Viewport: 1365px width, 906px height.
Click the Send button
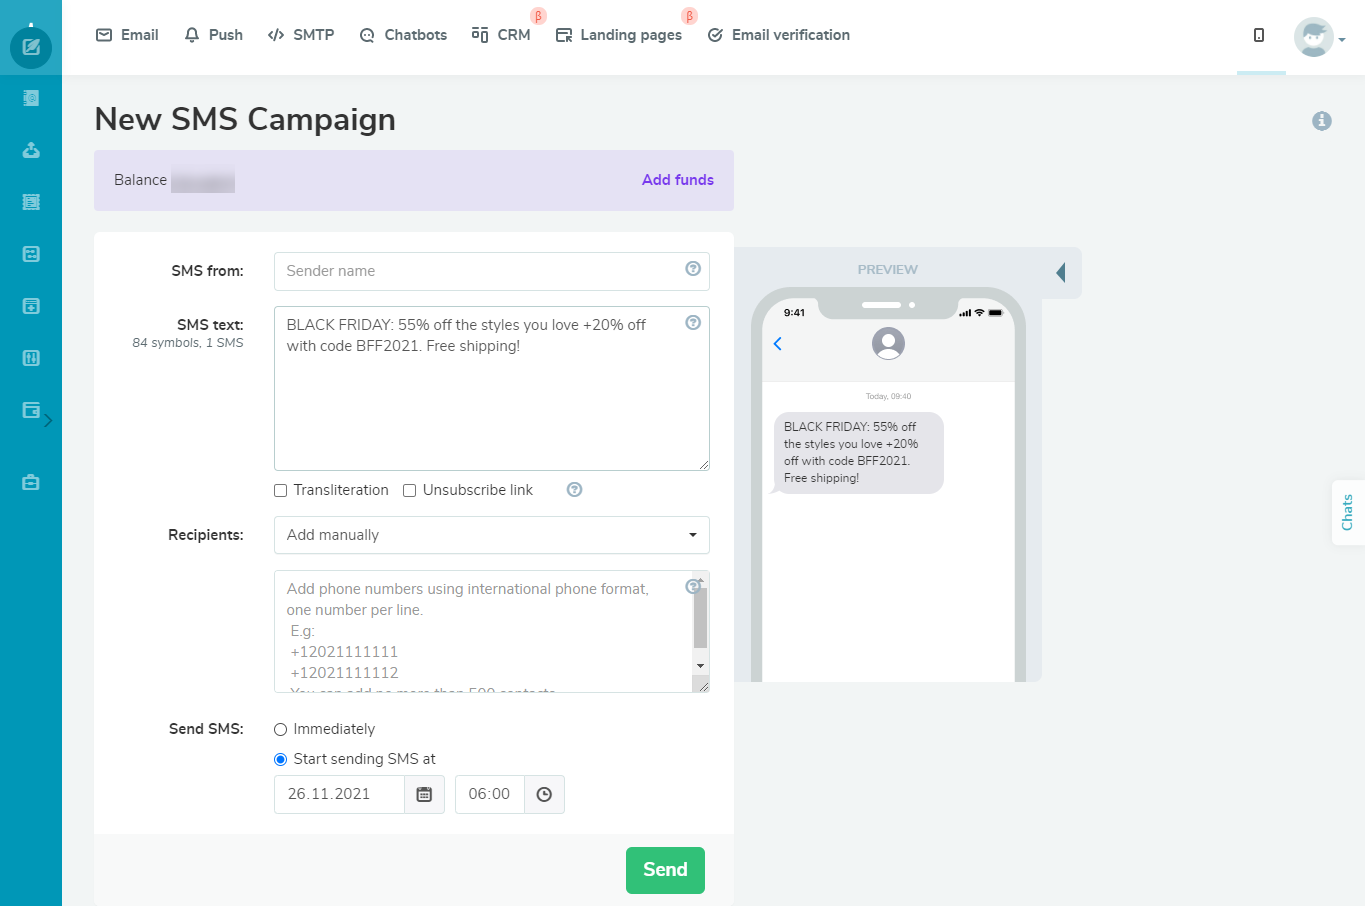pos(664,870)
